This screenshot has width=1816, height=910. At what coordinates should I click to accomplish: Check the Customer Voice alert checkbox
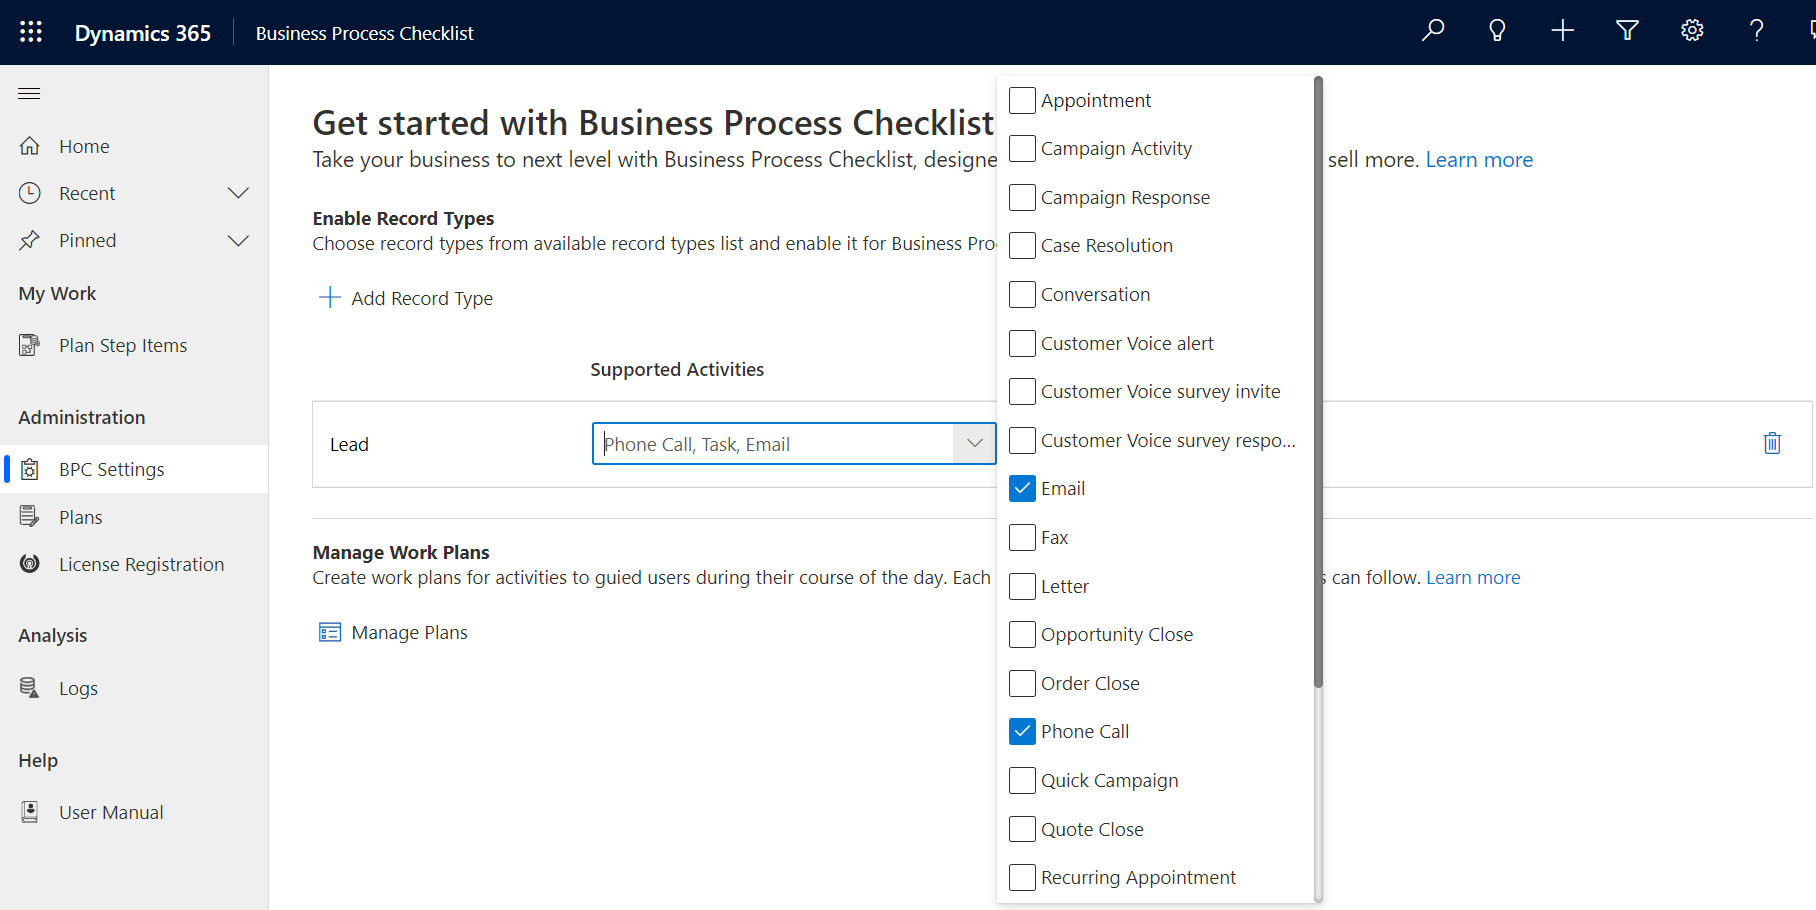[1022, 343]
